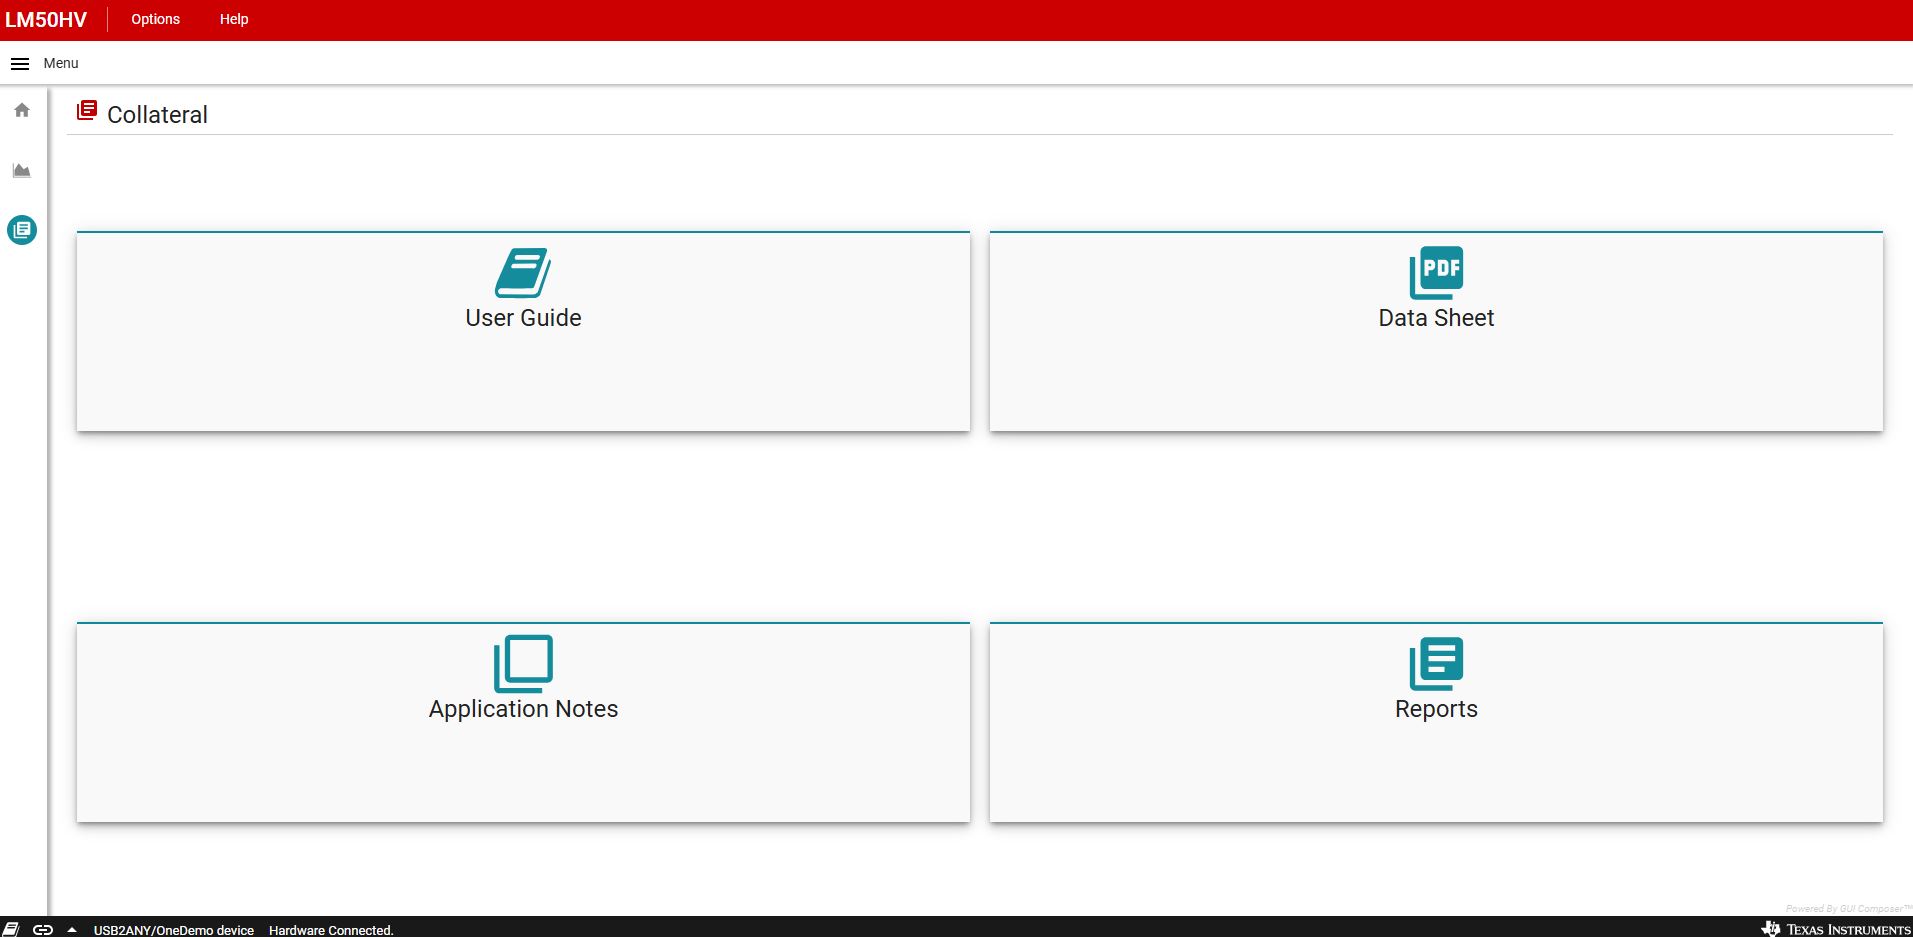Open the Options menu
This screenshot has width=1913, height=937.
(155, 19)
